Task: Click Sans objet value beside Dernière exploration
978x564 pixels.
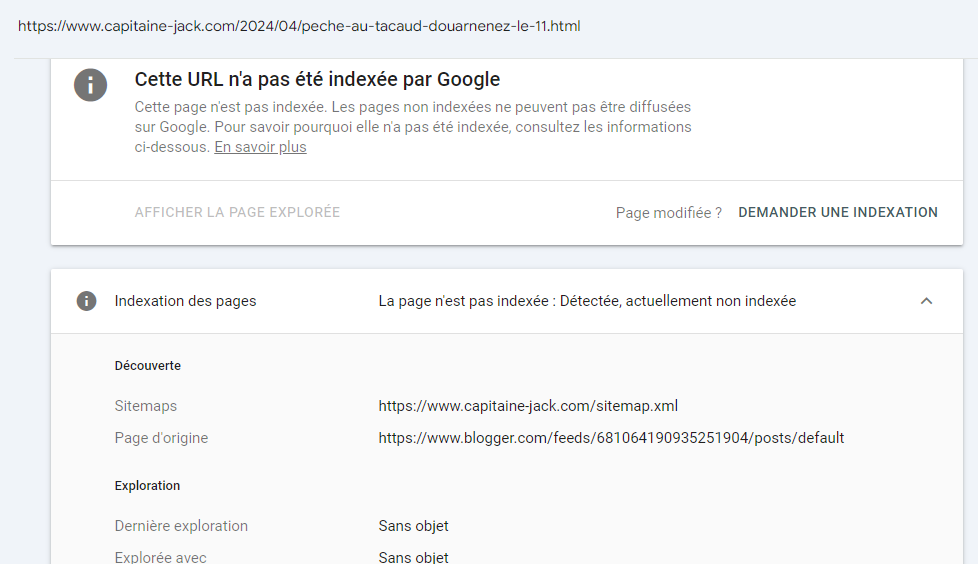Action: pos(413,526)
